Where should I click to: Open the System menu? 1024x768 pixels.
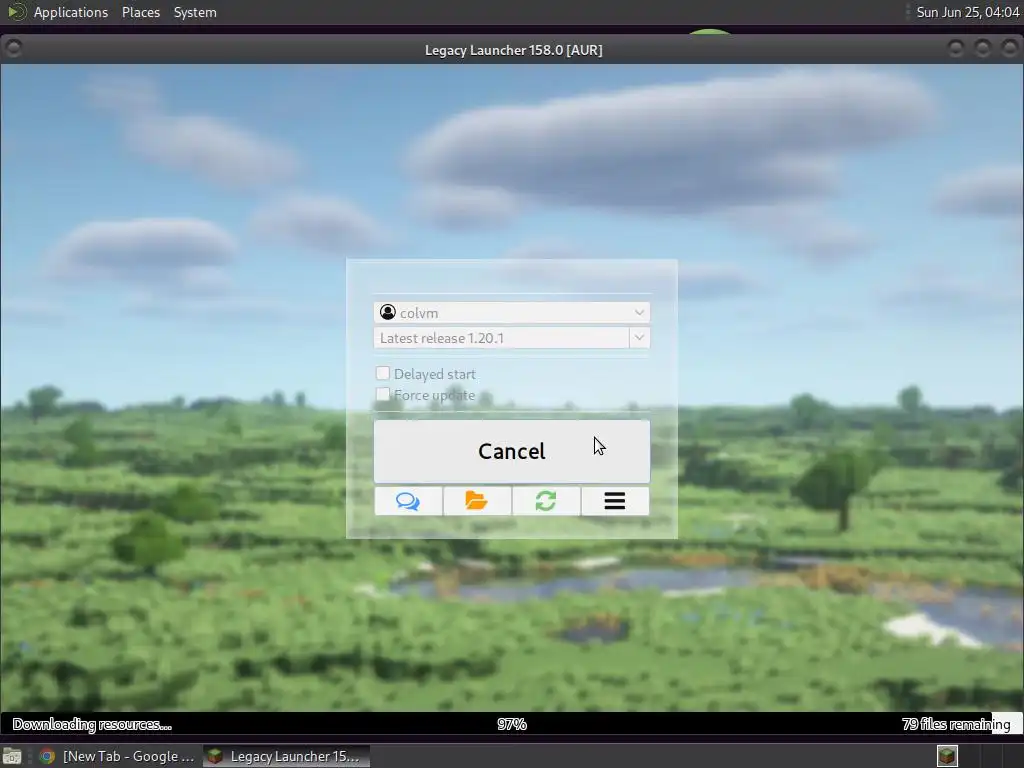[195, 12]
